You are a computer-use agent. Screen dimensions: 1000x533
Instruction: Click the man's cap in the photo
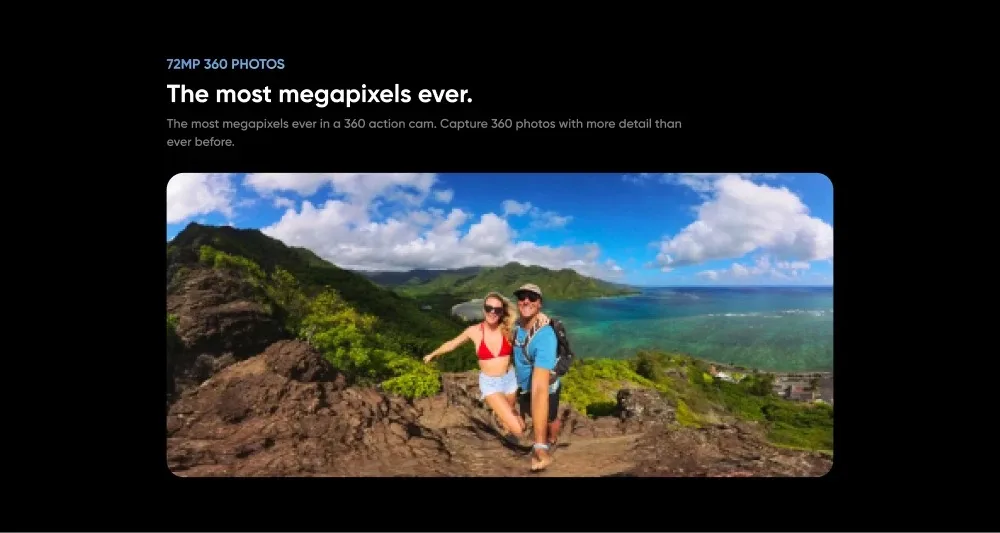[x=528, y=289]
